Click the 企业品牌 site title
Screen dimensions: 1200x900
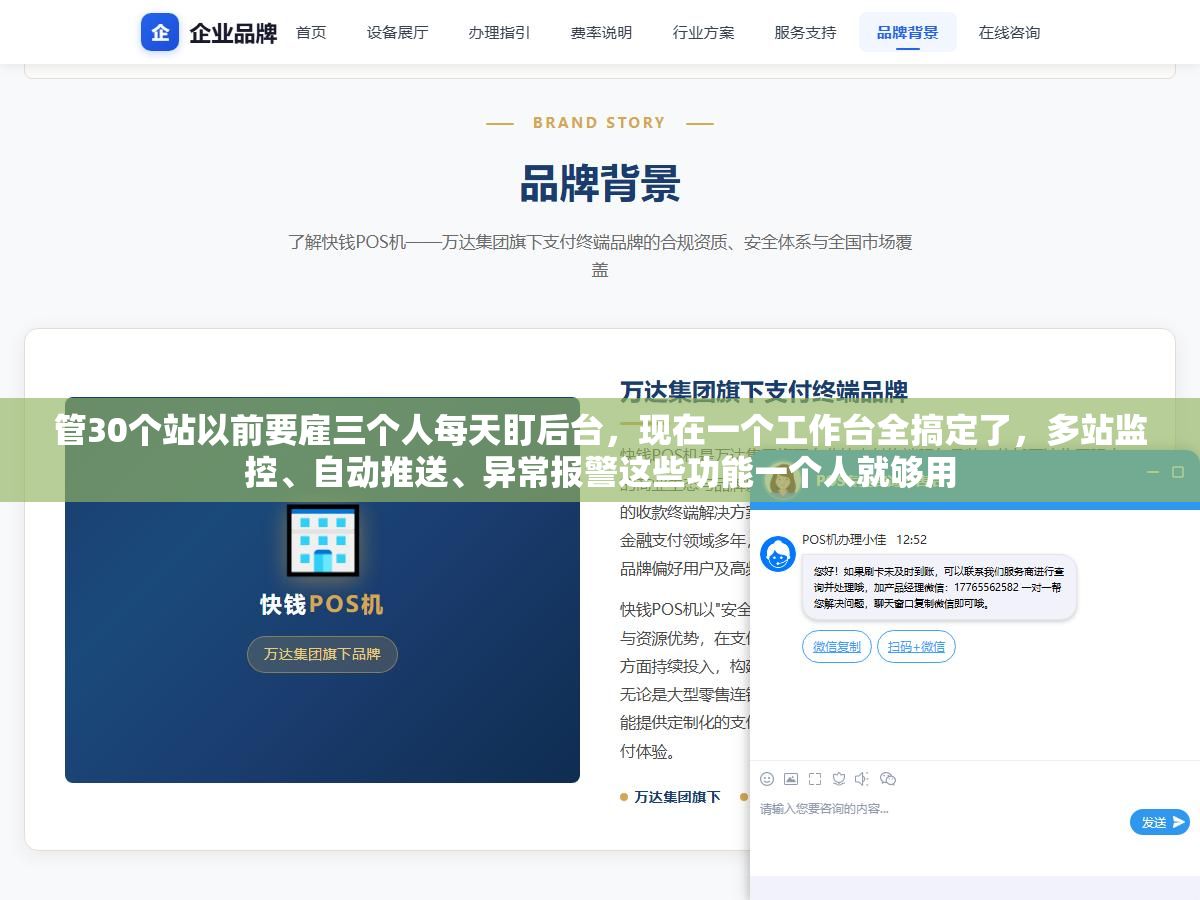233,33
